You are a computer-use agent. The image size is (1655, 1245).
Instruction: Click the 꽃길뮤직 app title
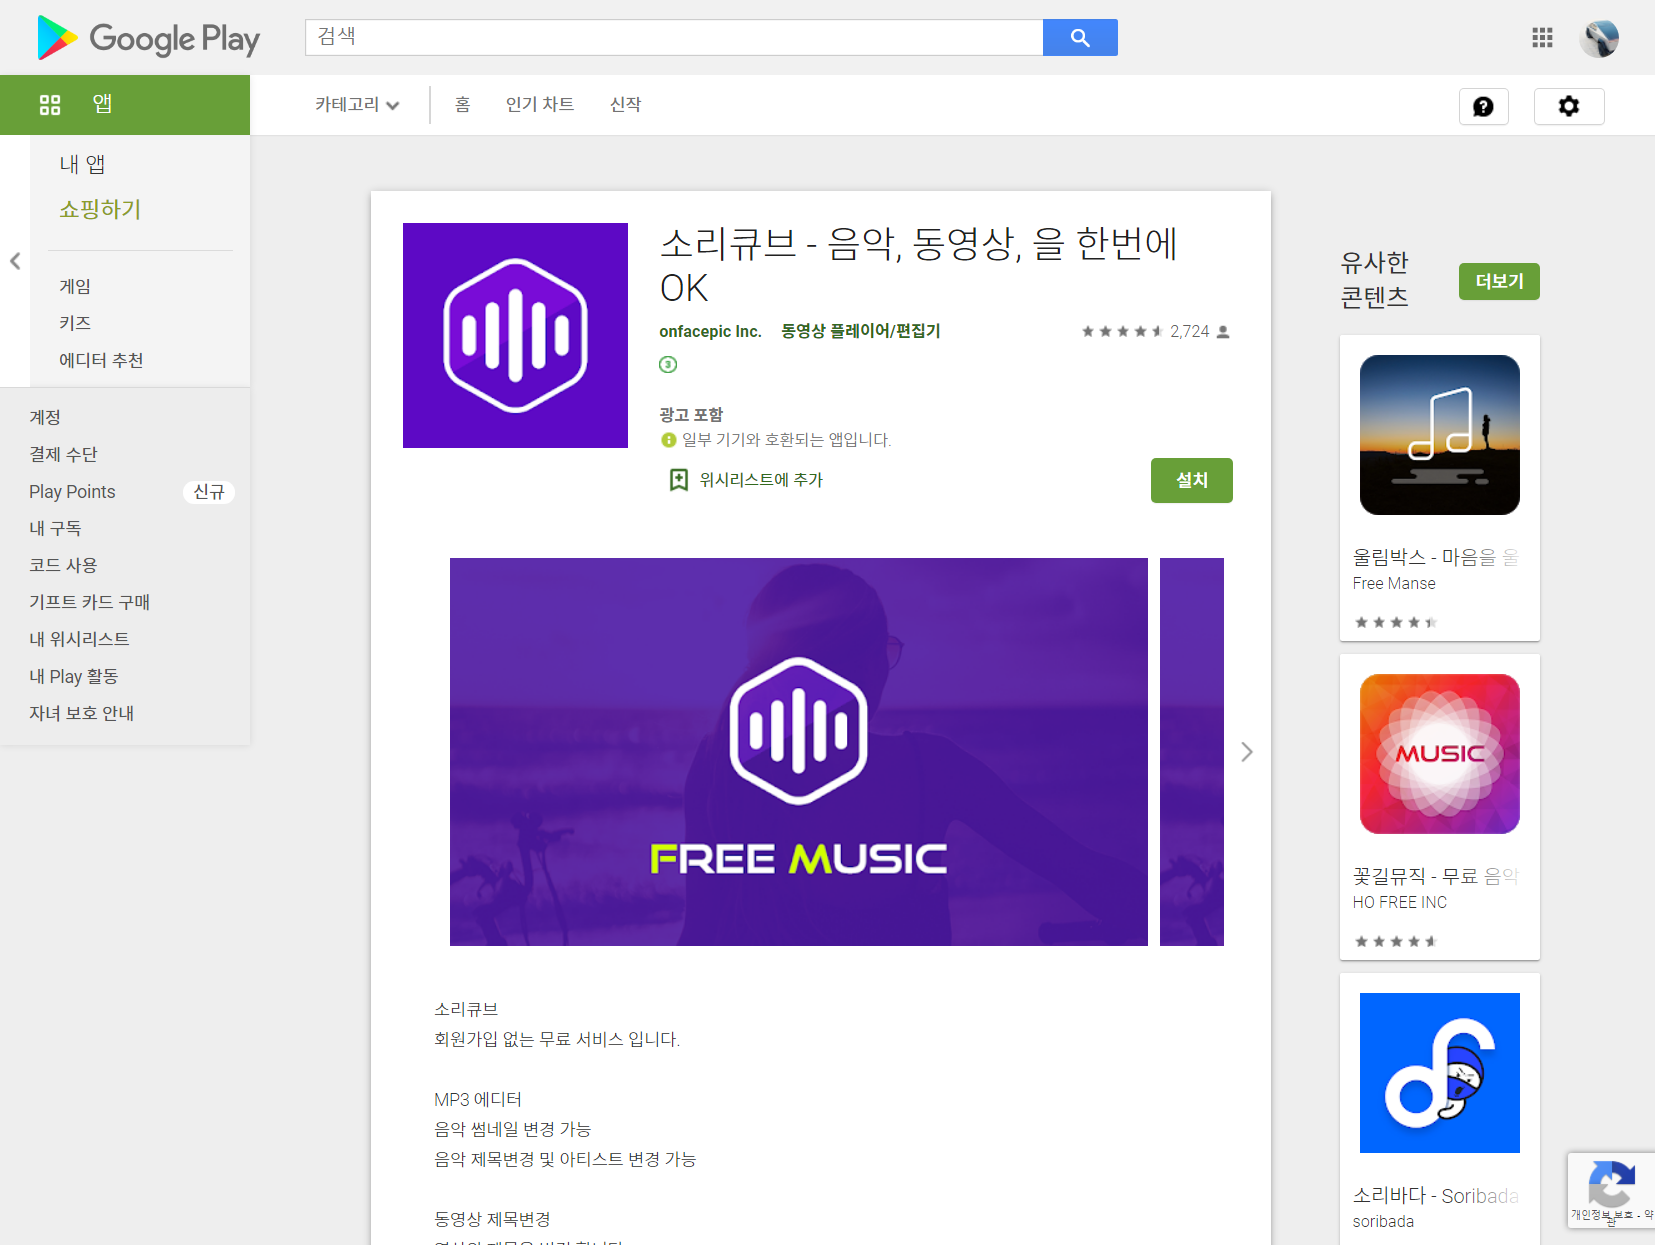tap(1435, 876)
